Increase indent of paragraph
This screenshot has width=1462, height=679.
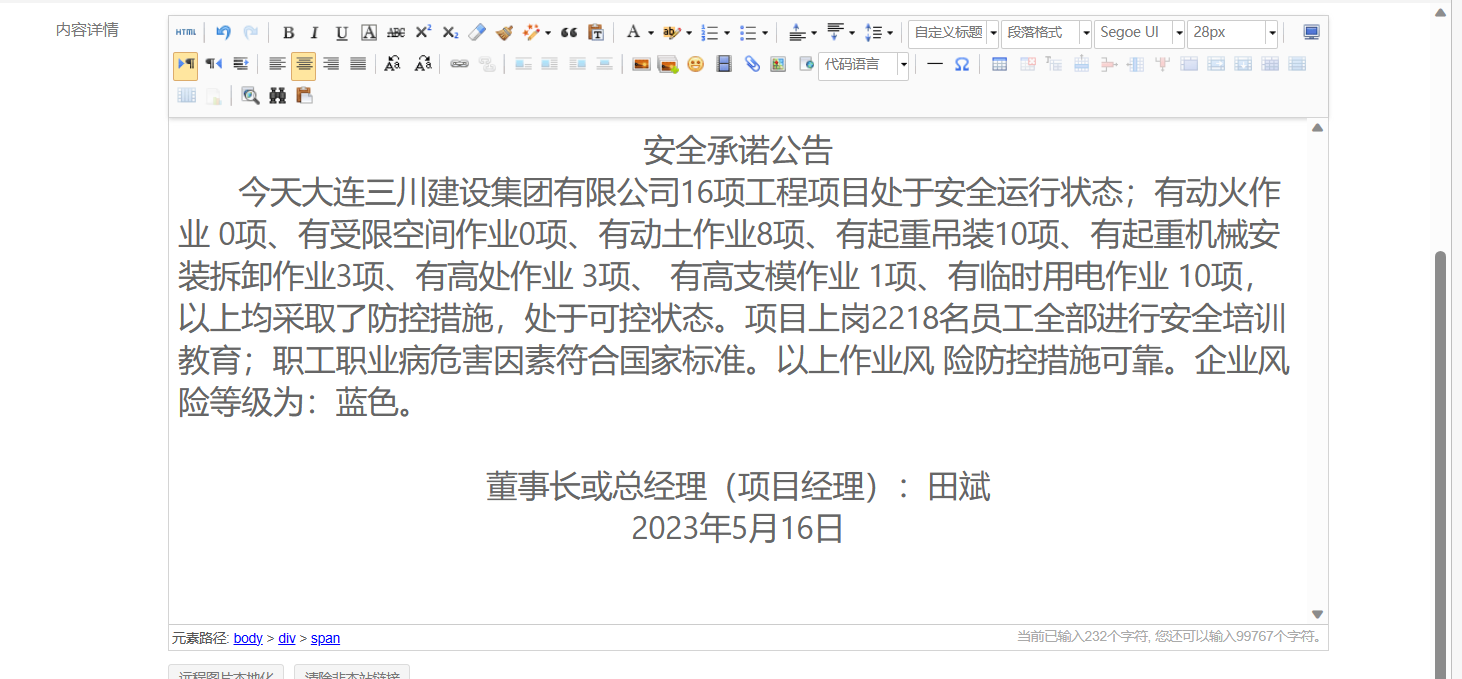click(241, 64)
